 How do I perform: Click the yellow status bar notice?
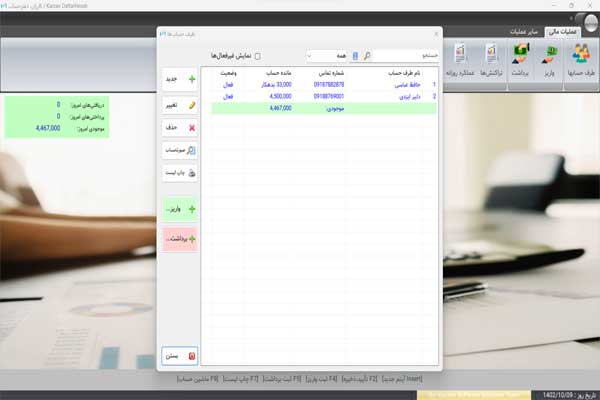tap(474, 395)
